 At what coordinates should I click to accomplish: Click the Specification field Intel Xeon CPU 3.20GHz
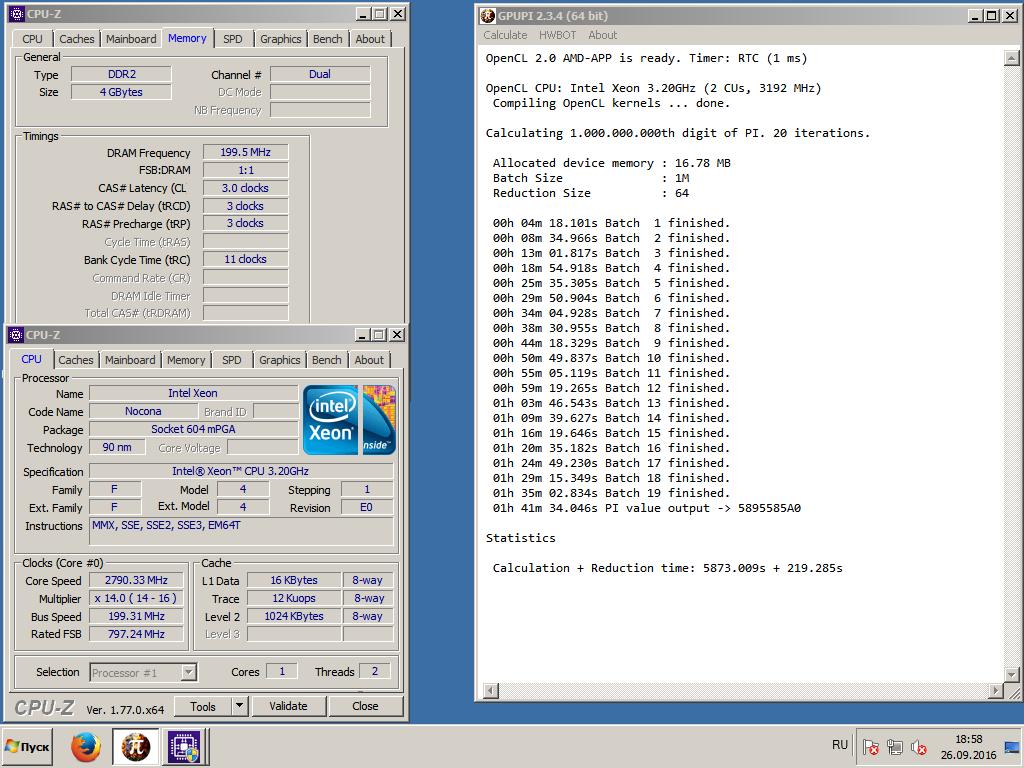(x=241, y=471)
